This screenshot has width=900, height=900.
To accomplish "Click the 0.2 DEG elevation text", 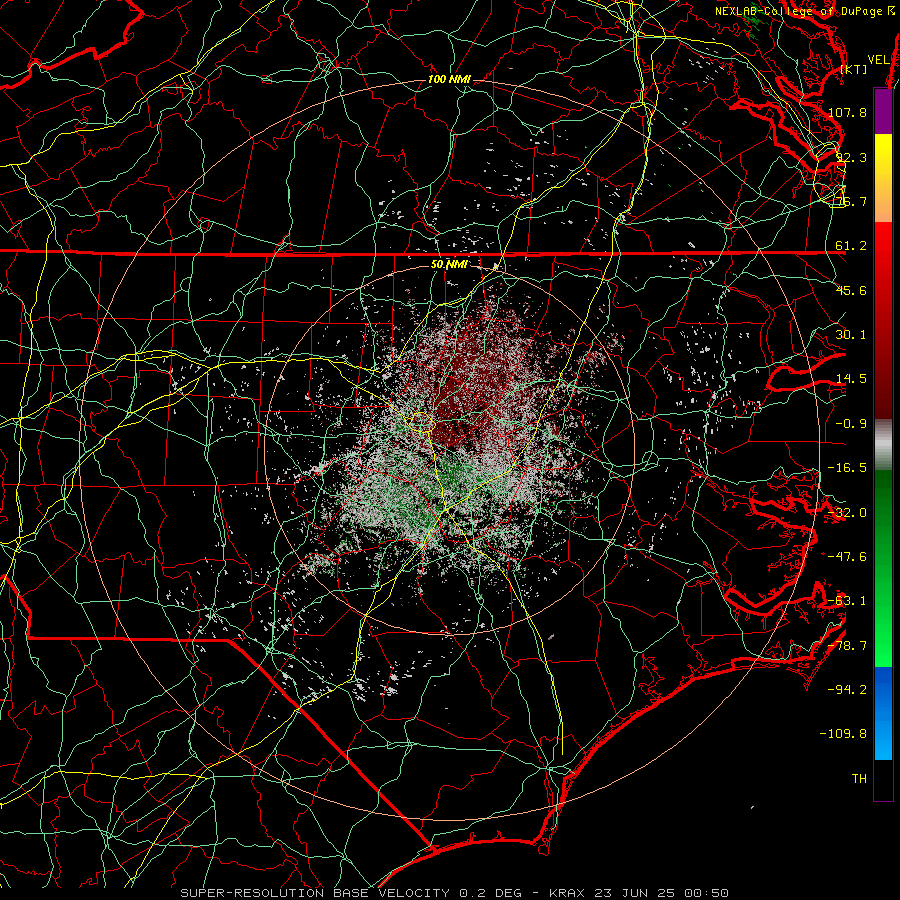I will tap(490, 893).
